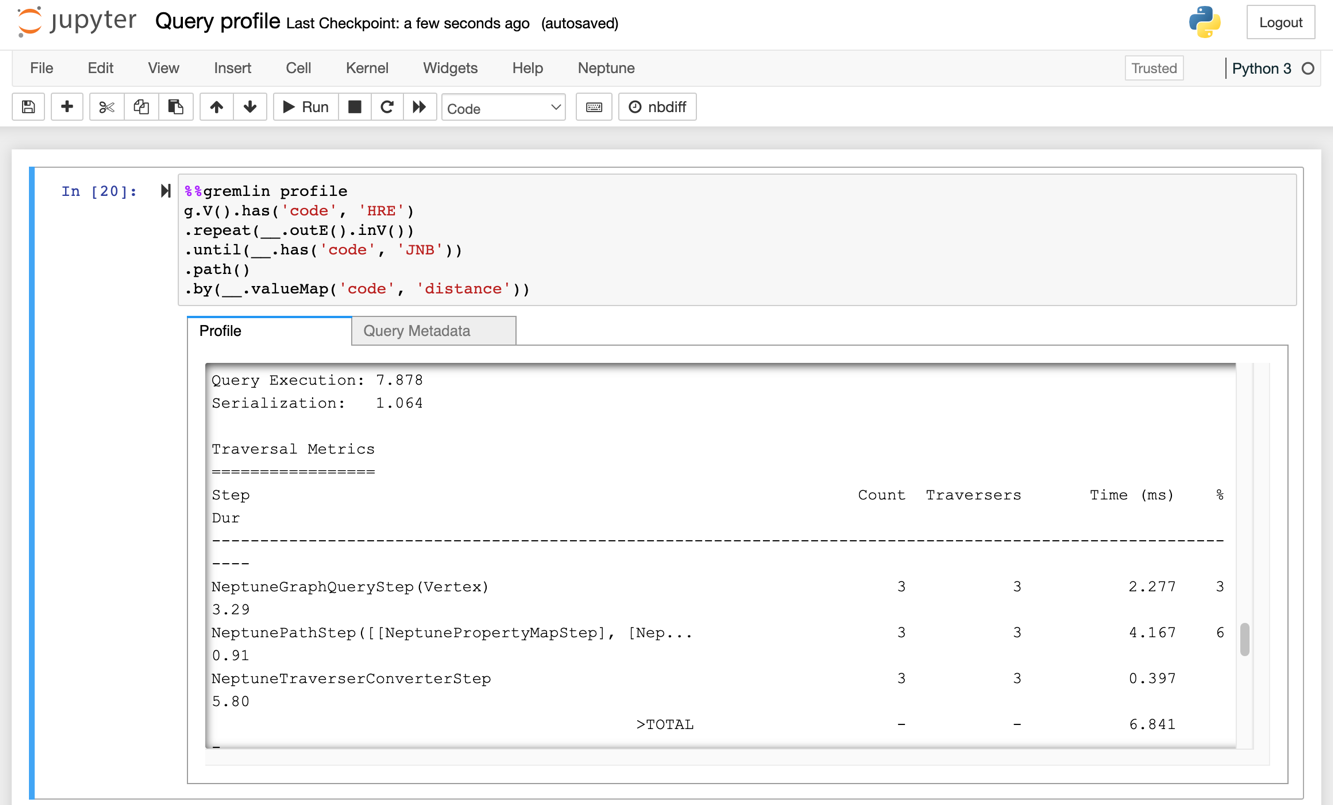Paste cells below icon
The height and width of the screenshot is (805, 1333).
176,107
